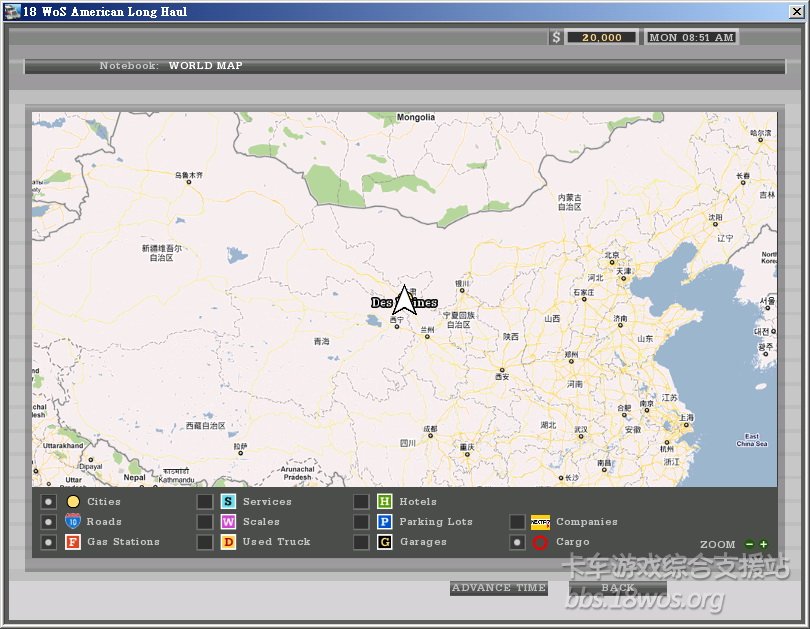Screen dimensions: 810x629
Task: Click the yellow Cities legend icon
Action: point(73,502)
